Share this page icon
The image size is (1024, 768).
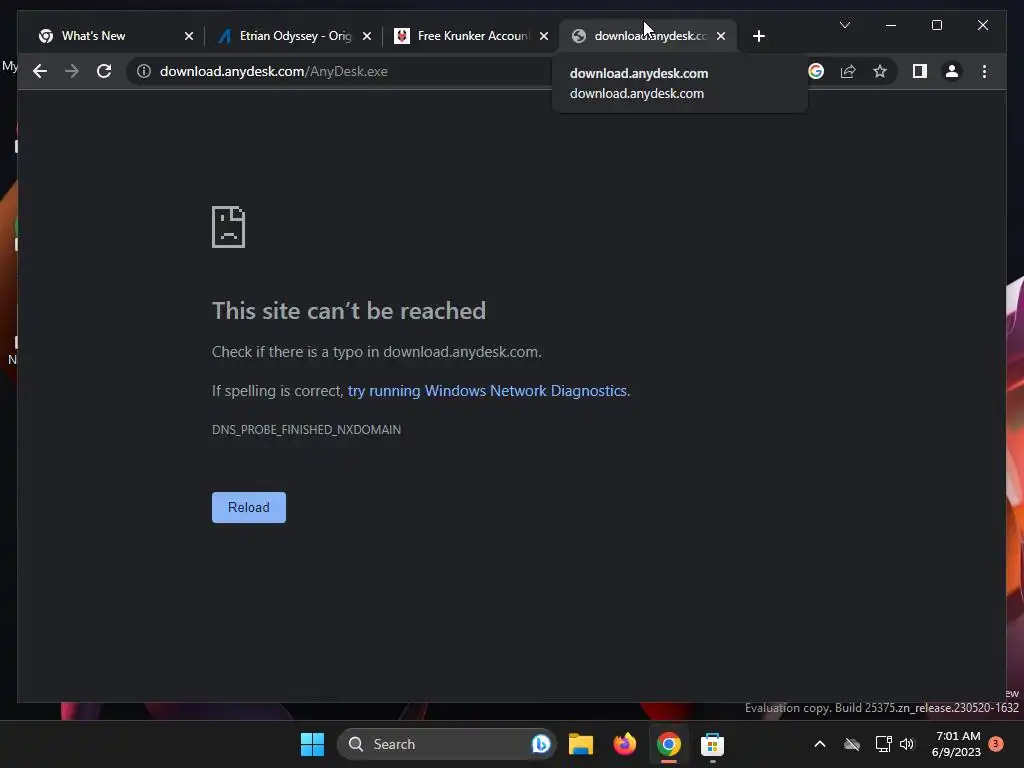pyautogui.click(x=848, y=71)
